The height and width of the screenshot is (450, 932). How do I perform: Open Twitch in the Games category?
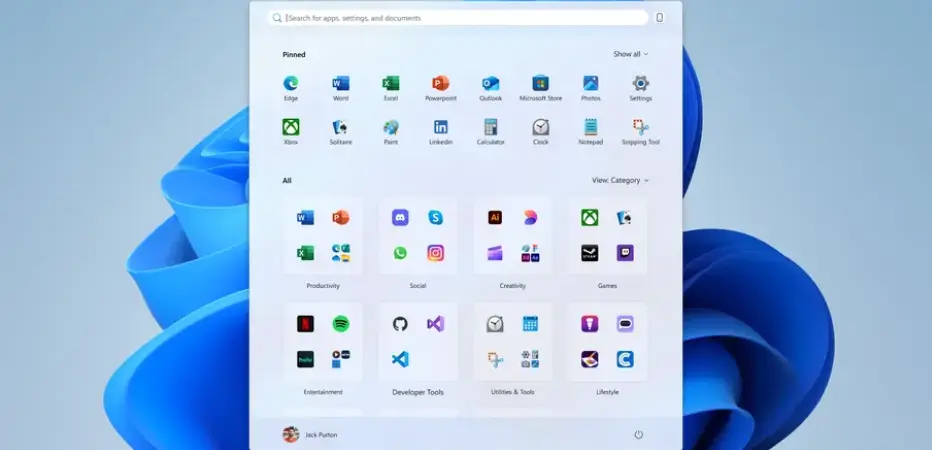[x=625, y=253]
